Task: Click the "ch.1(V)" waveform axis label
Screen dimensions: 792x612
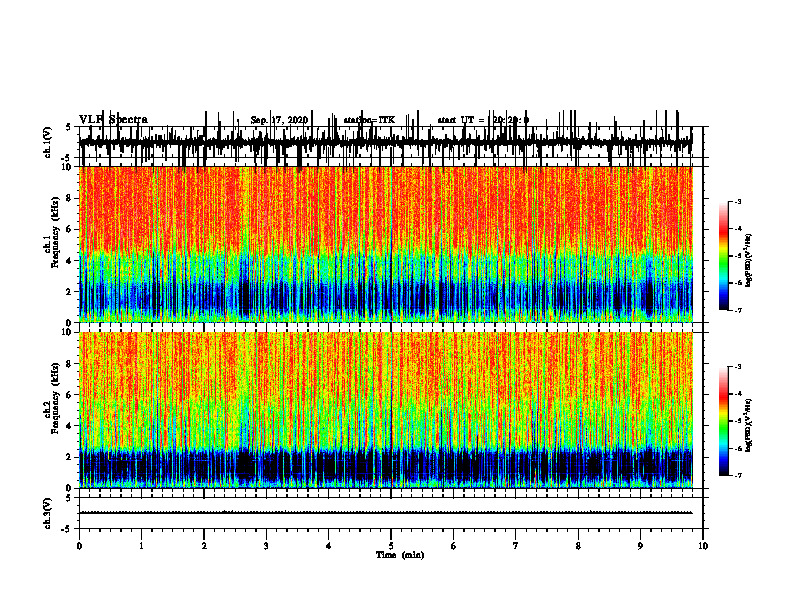Action: pos(48,142)
